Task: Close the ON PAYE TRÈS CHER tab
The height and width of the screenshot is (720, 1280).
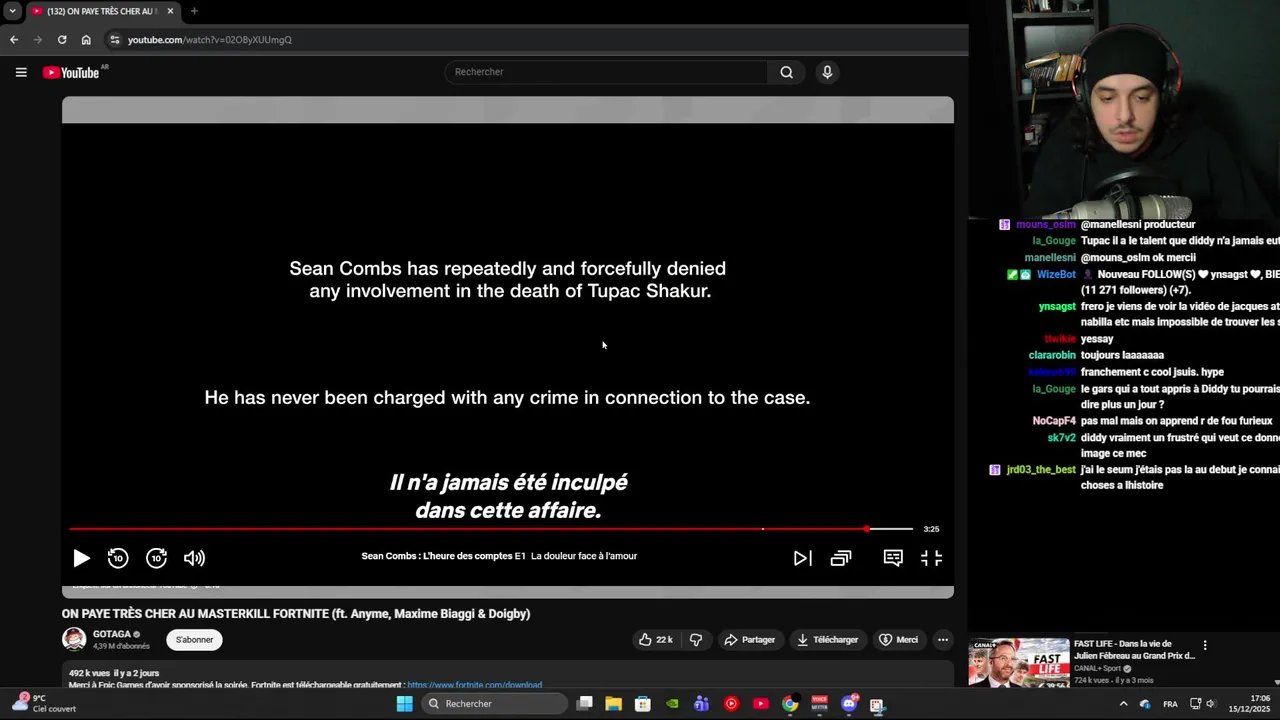Action: 170,11
